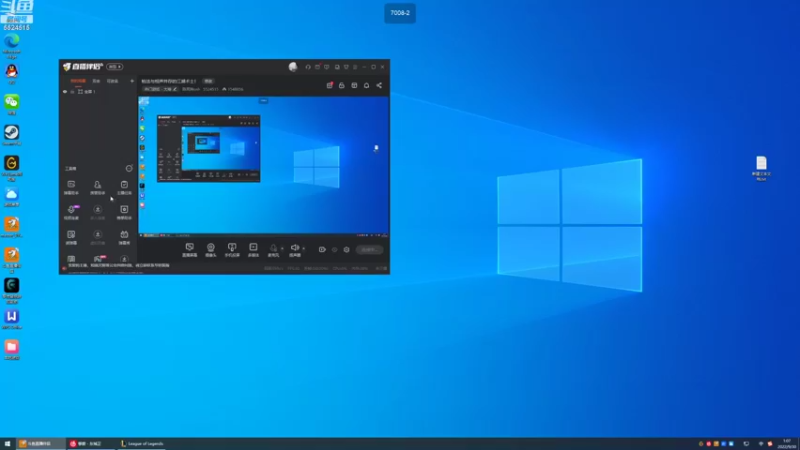Screen dimensions: 800x450
Task: Add a screen capture source from bottom toolbar
Action: coord(189,249)
